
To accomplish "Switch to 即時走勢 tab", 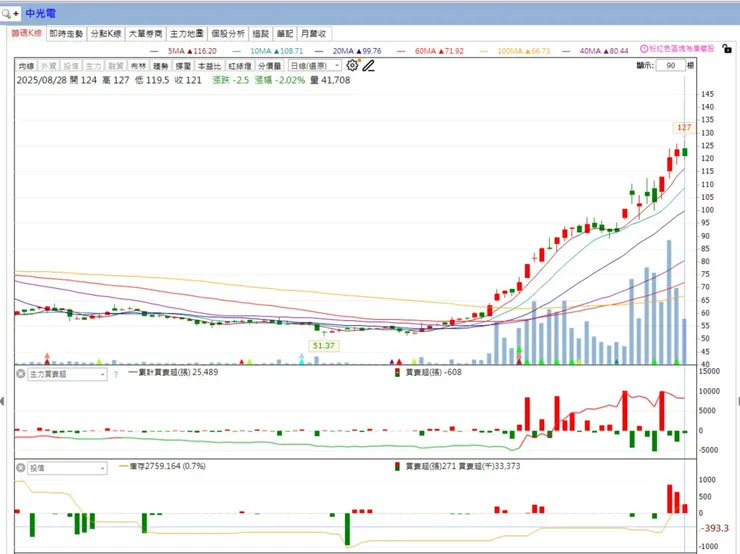I will (66, 34).
